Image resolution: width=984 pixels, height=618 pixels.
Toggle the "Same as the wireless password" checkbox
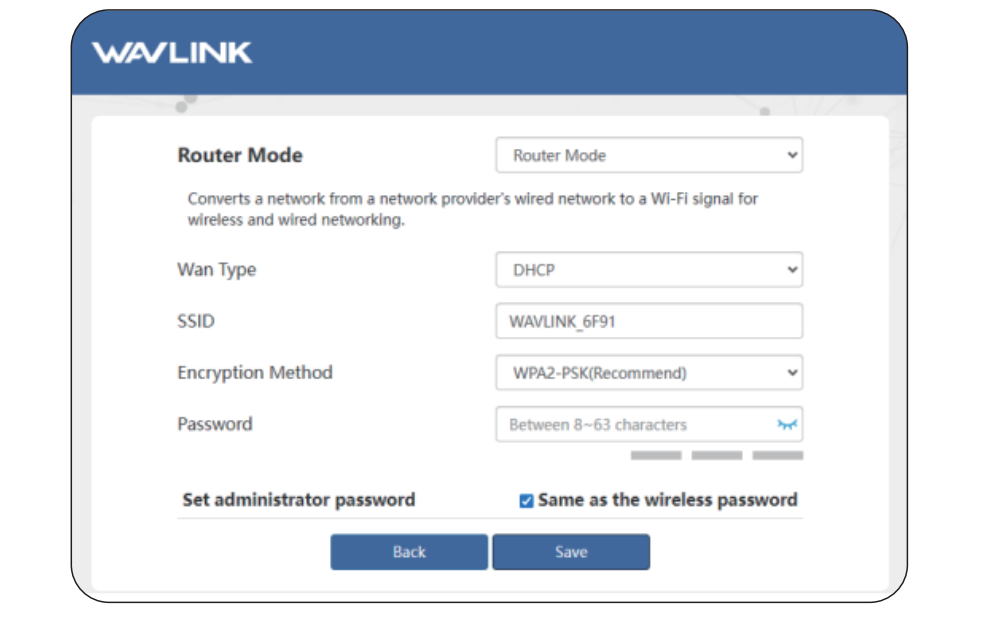click(526, 501)
